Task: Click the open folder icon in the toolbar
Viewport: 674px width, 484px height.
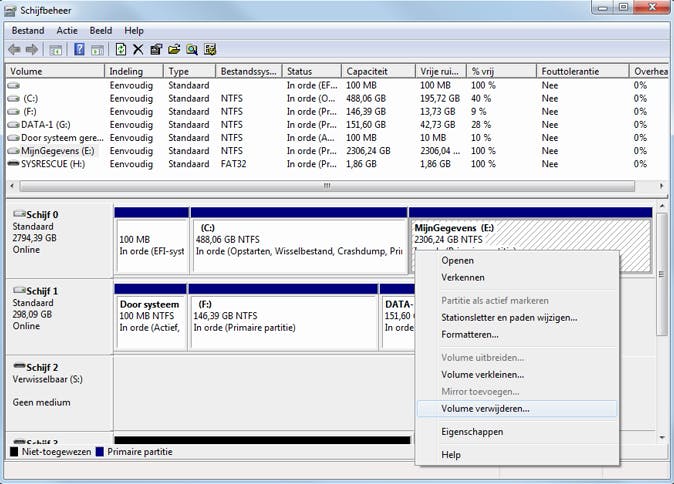Action: [x=174, y=49]
